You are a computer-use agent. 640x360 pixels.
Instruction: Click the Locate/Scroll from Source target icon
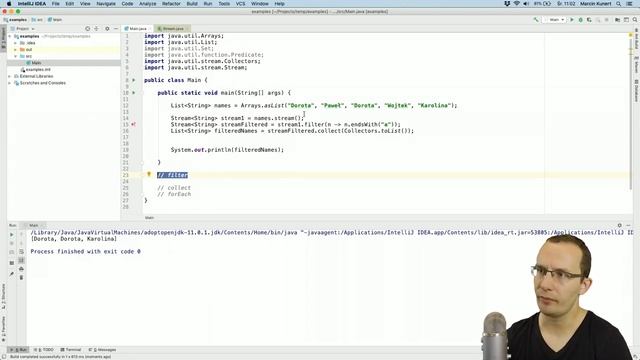[87, 29]
